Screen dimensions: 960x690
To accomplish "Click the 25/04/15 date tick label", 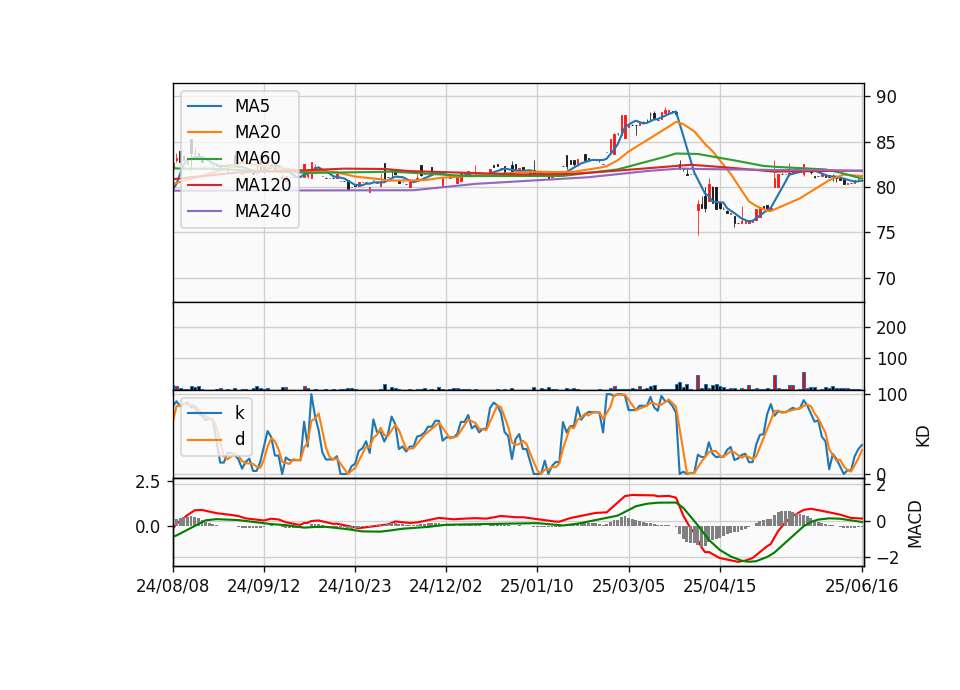I will pos(719,586).
